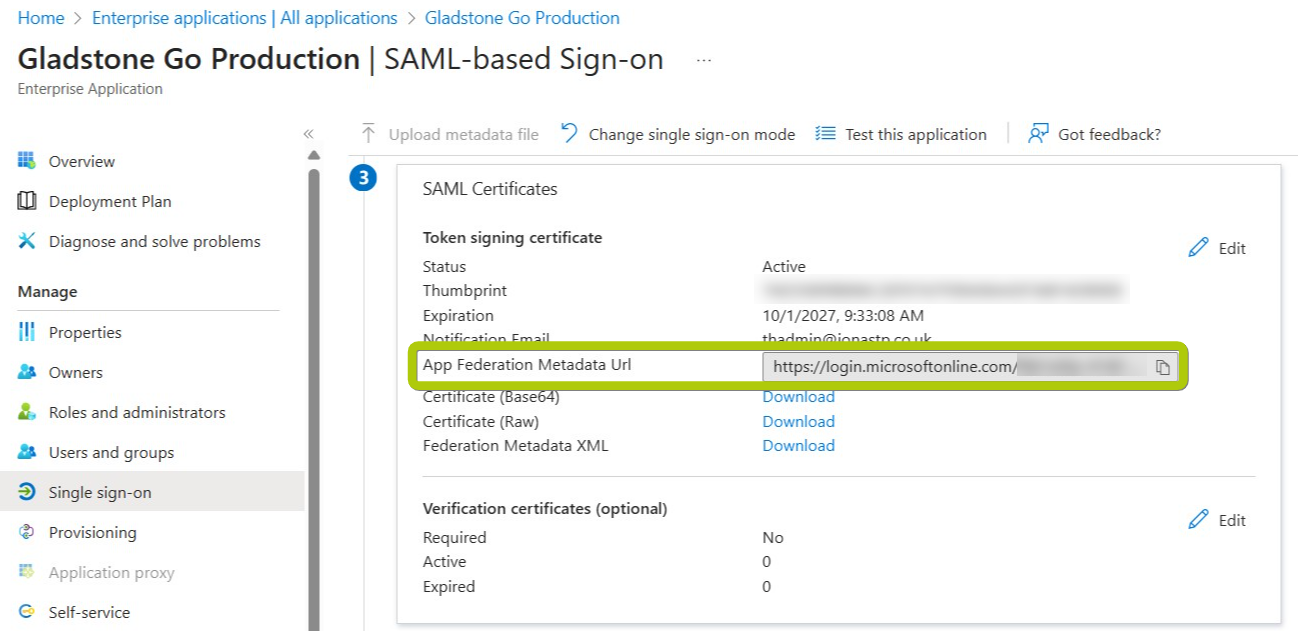Collapse the left navigation pane
This screenshot has height=631, width=1298.
pos(309,133)
